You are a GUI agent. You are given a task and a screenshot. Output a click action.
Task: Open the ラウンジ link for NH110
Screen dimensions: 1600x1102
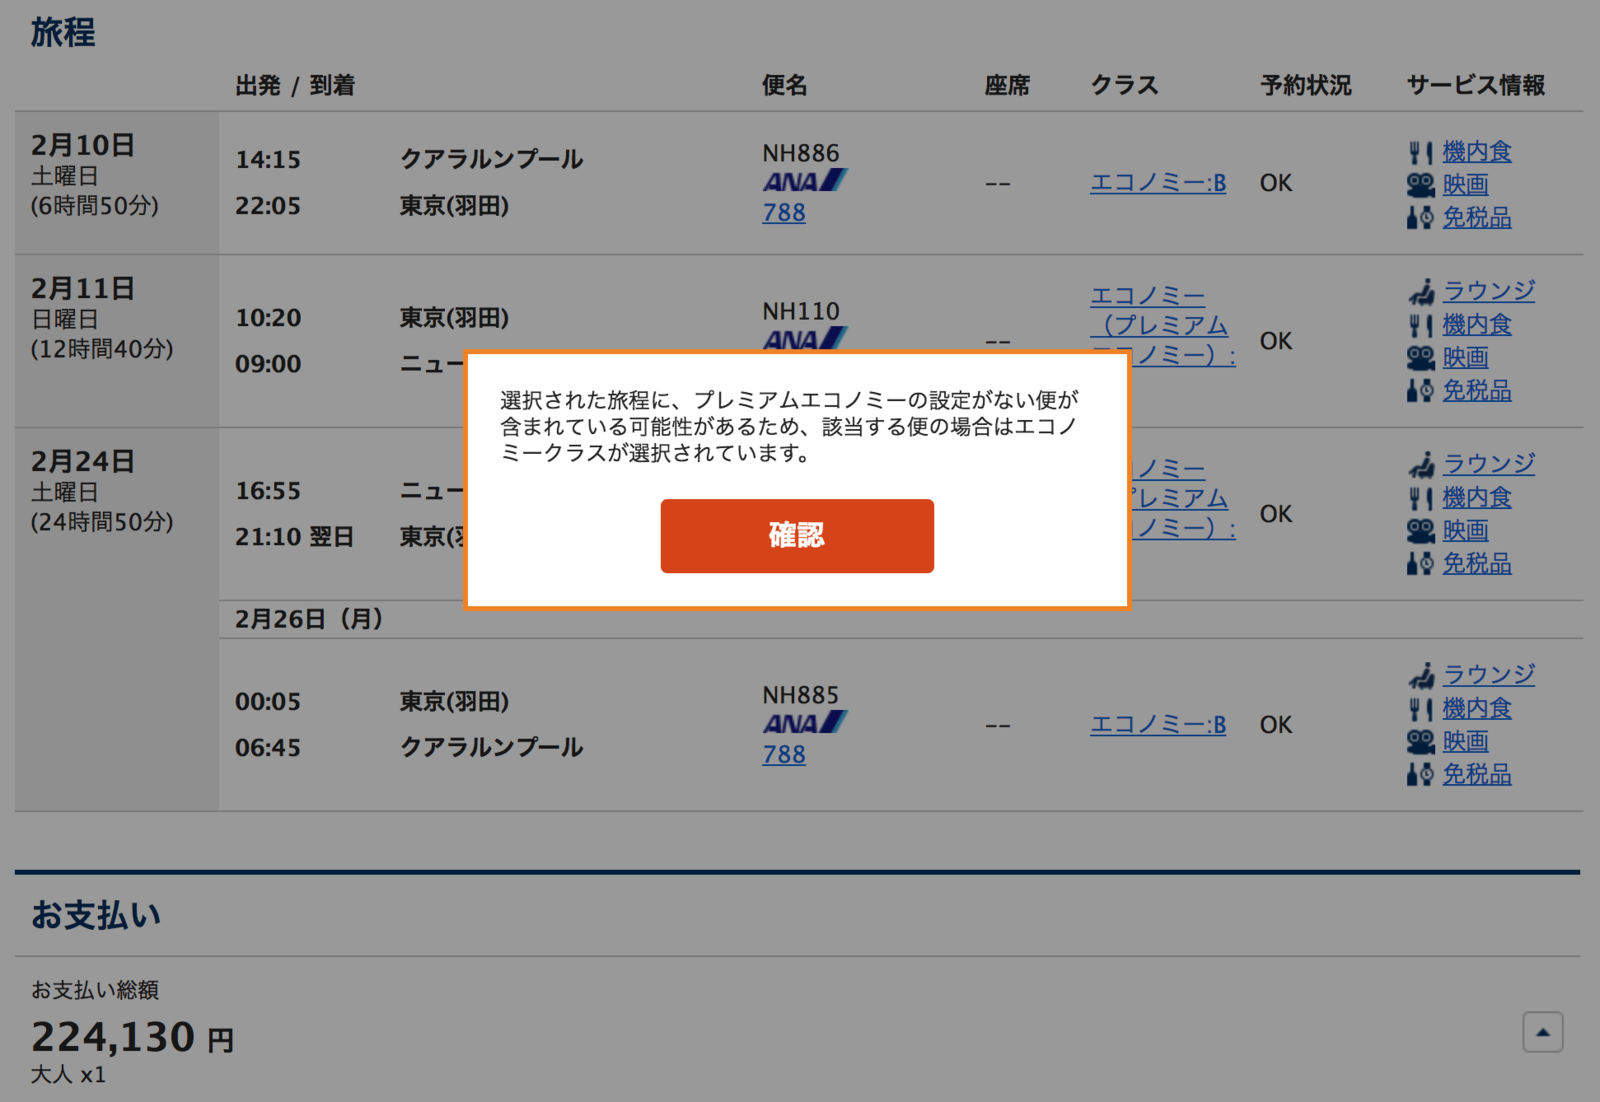tap(1489, 292)
